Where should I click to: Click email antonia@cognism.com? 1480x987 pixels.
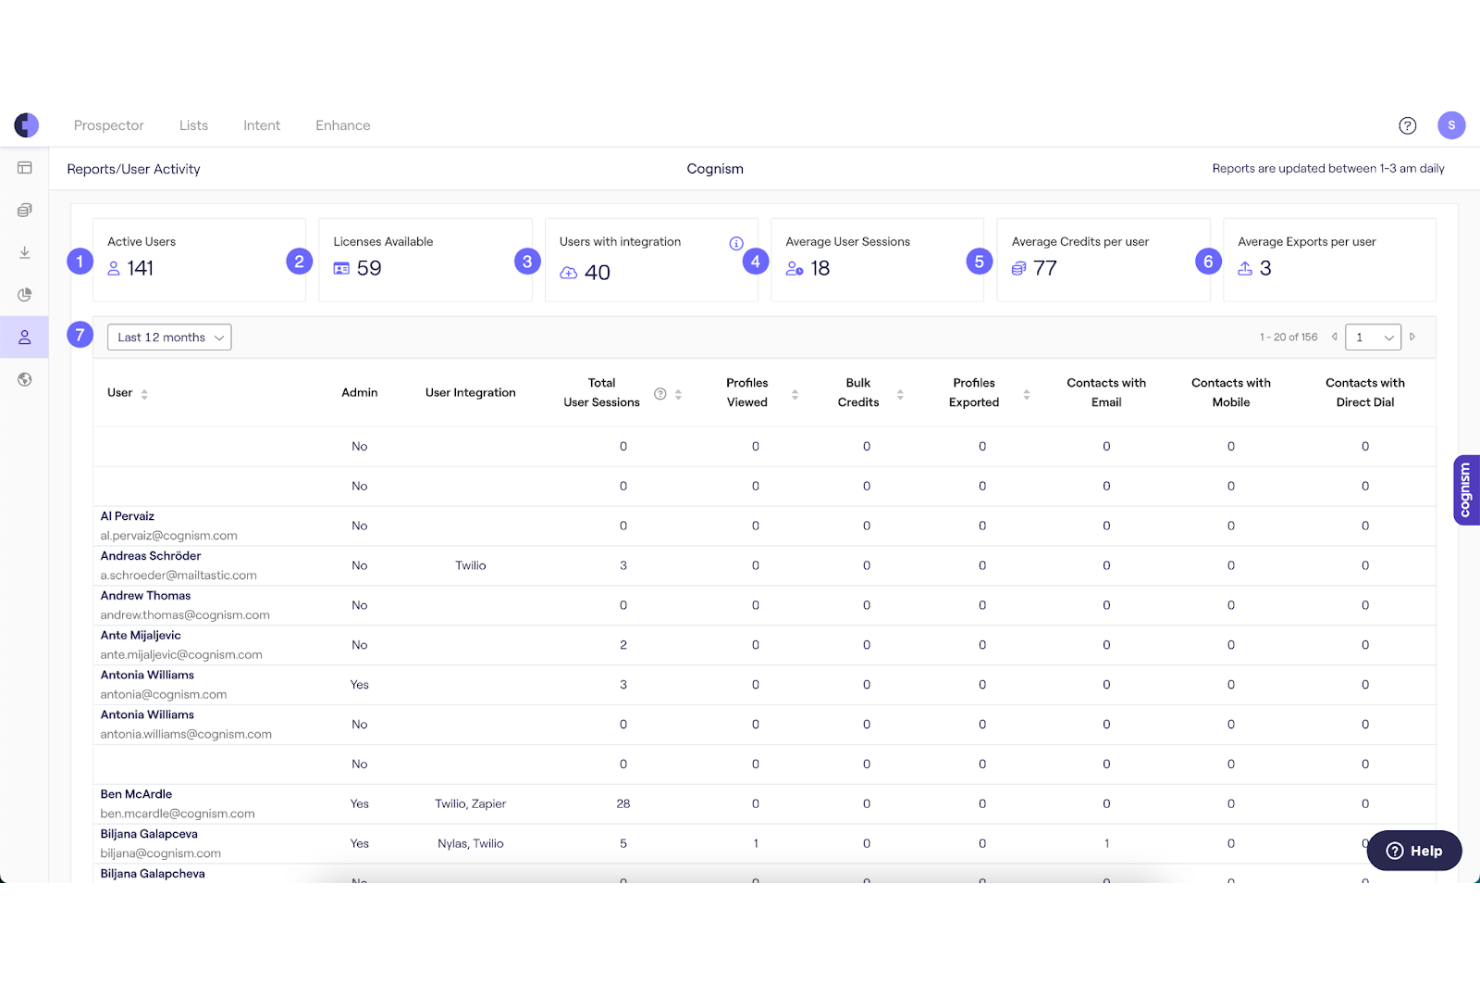(163, 694)
